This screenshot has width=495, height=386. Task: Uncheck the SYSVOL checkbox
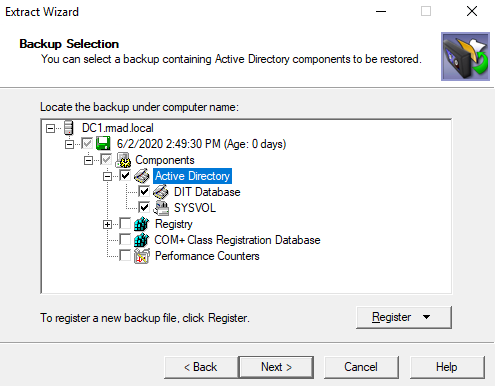(x=144, y=207)
